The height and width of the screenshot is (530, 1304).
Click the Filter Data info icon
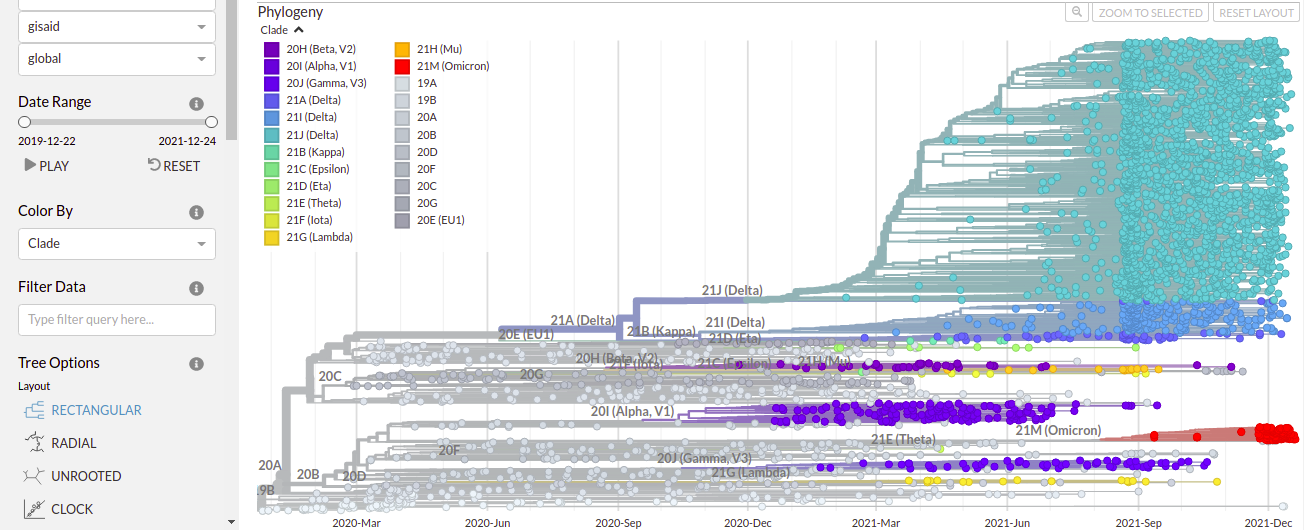[x=197, y=288]
